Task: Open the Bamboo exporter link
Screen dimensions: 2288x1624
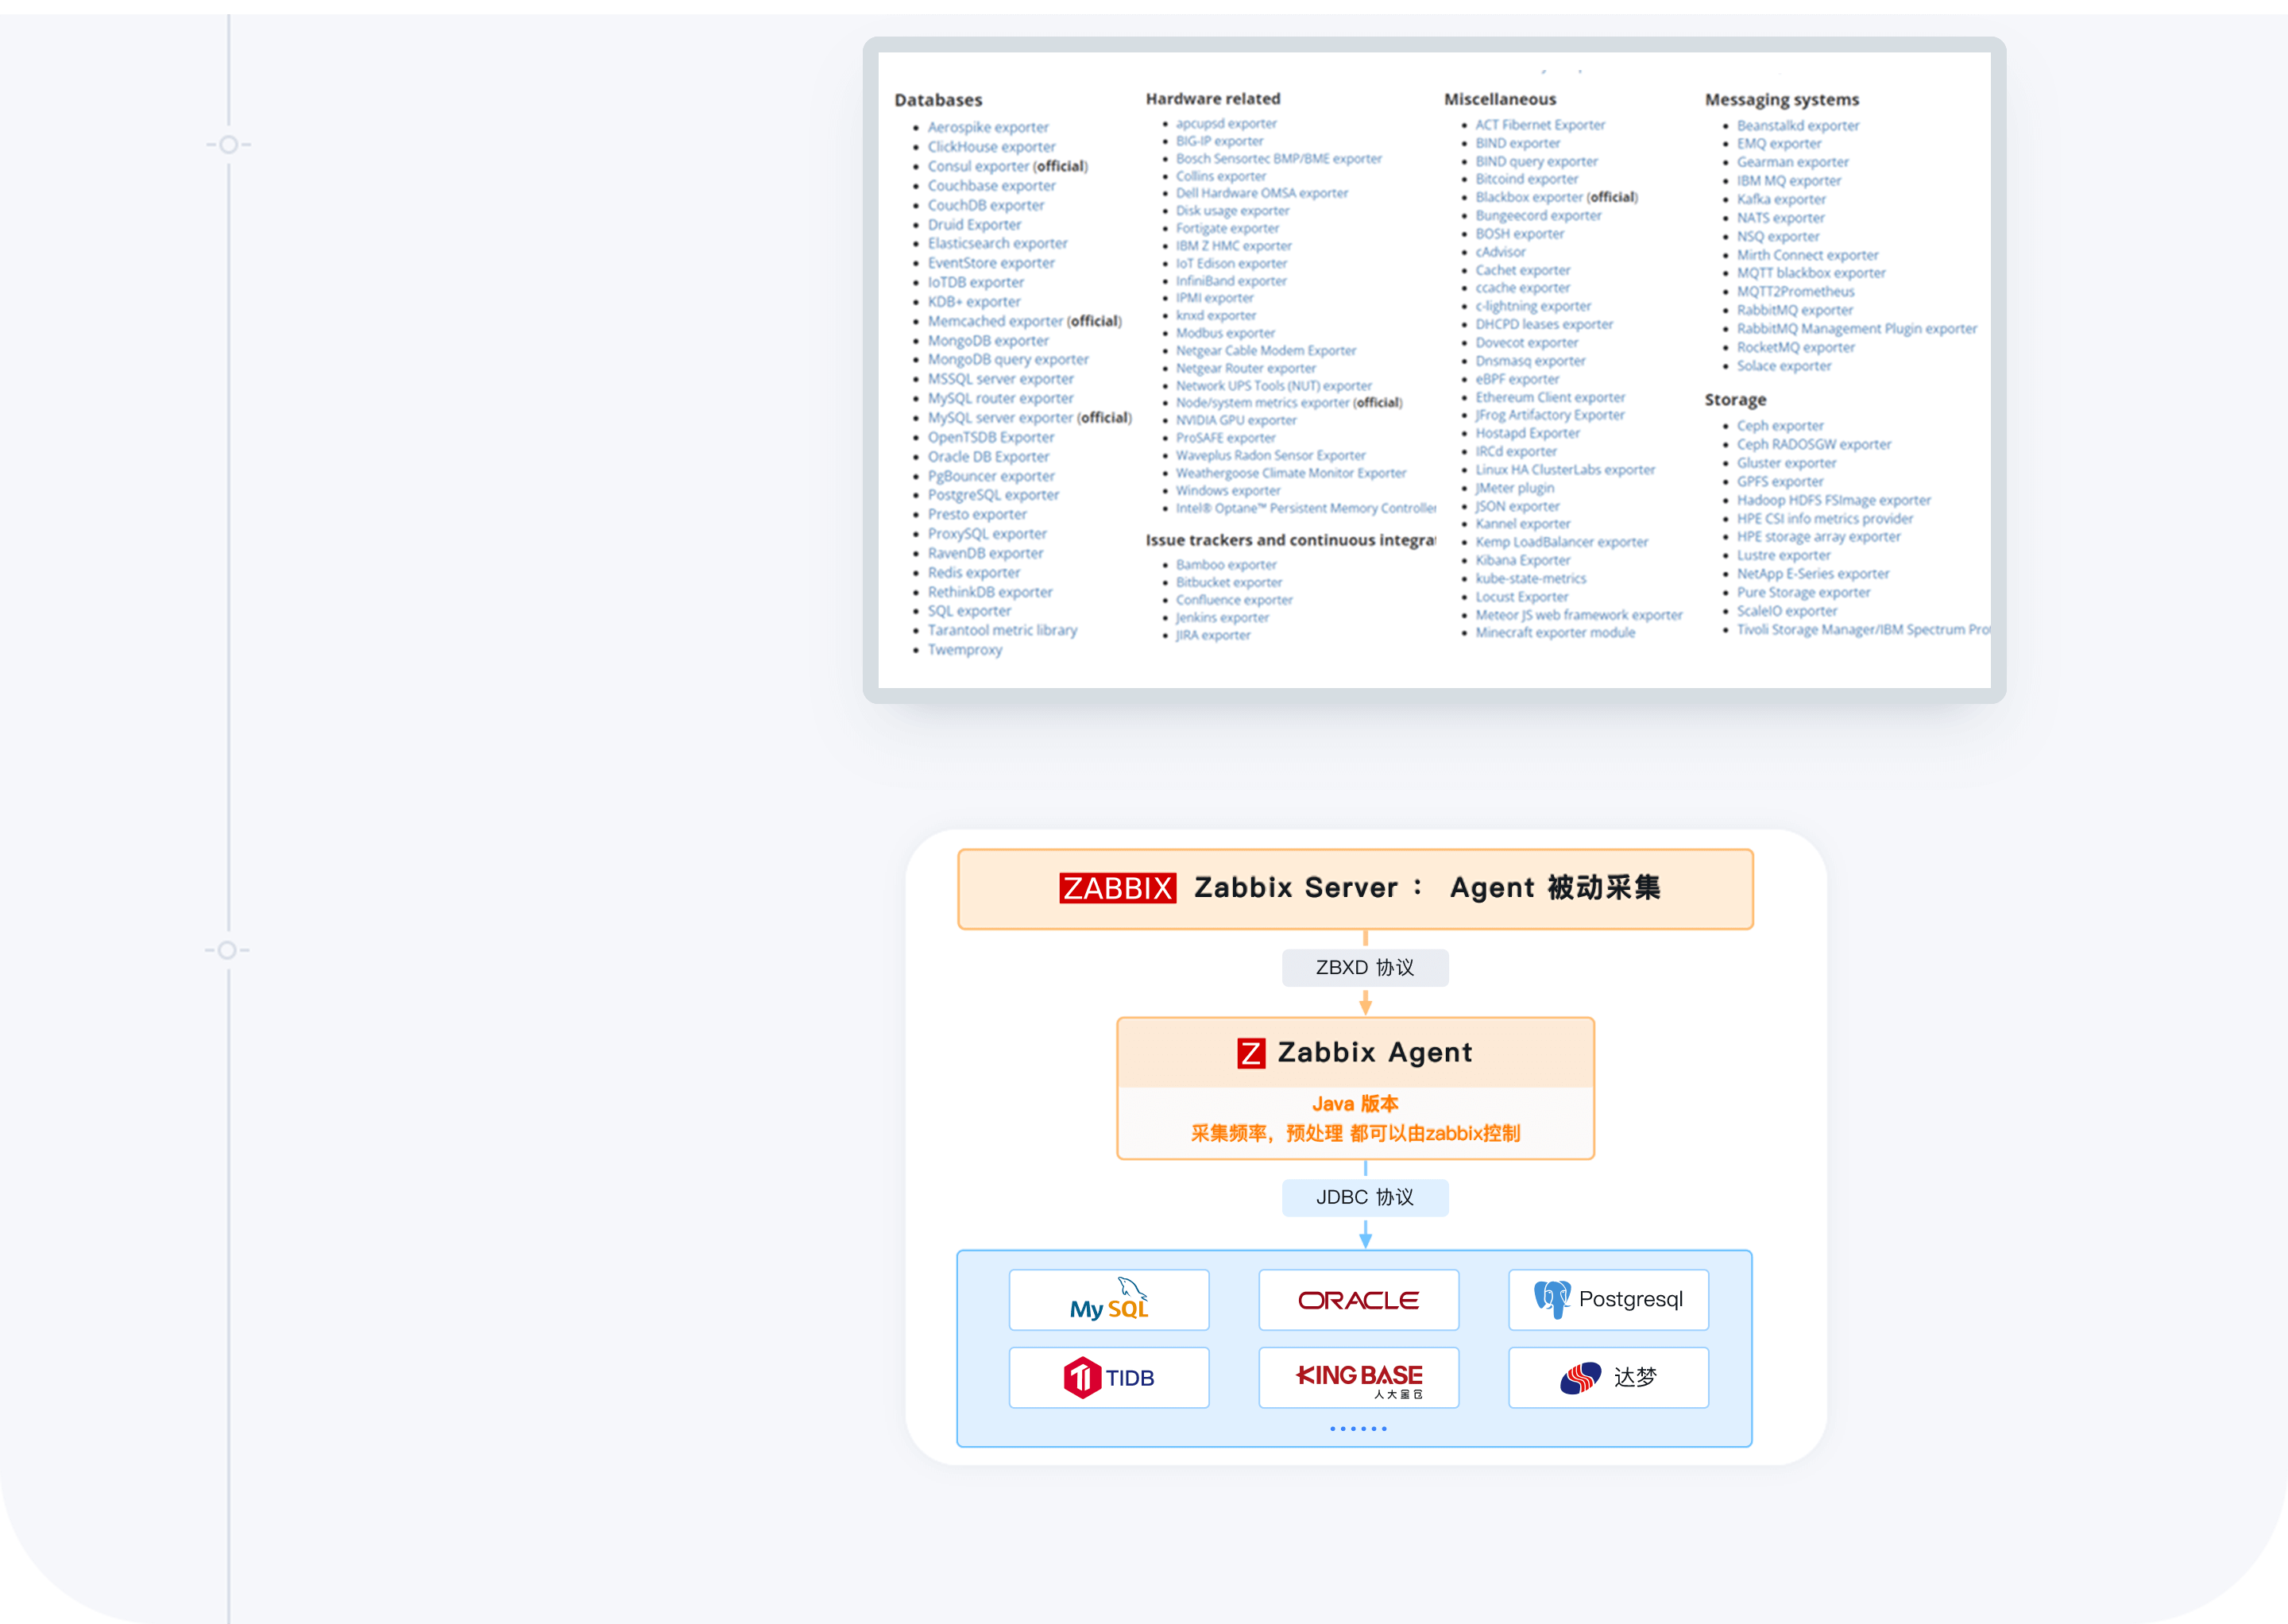Action: (x=1226, y=565)
